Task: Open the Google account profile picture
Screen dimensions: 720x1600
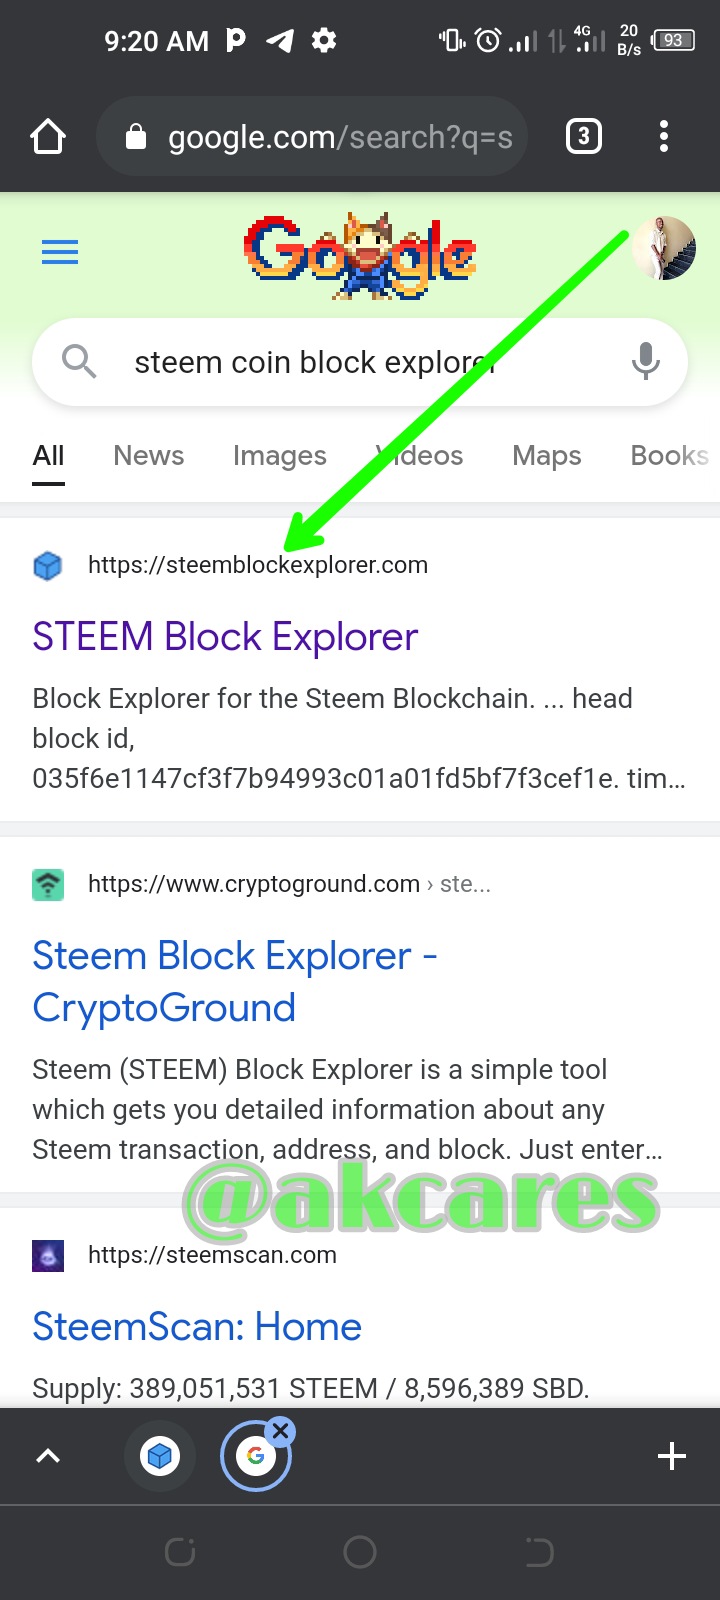Action: [664, 248]
